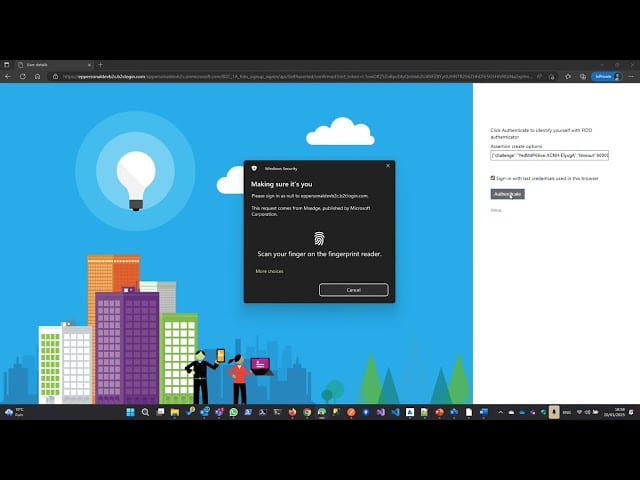
Task: Open Visual Studio from taskbar
Action: coord(380,412)
